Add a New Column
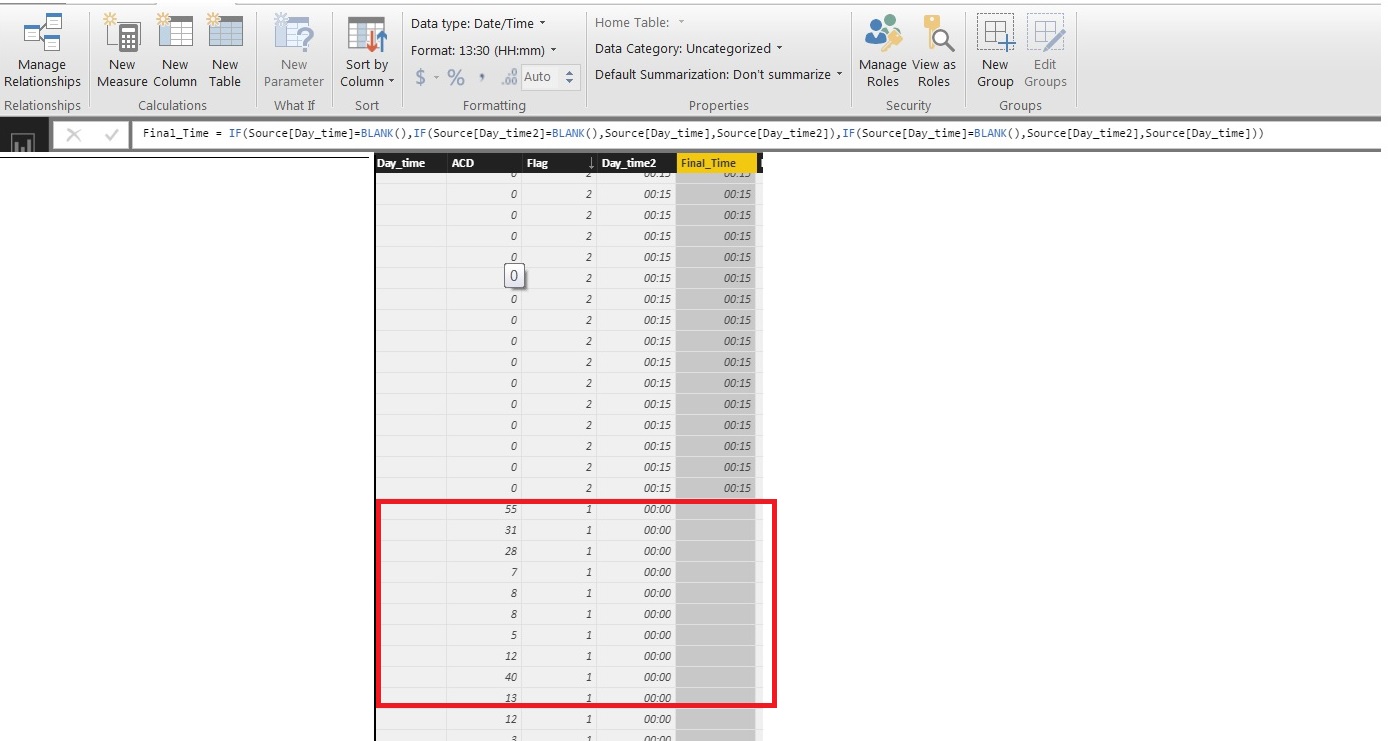The image size is (1388, 741). pos(175,52)
